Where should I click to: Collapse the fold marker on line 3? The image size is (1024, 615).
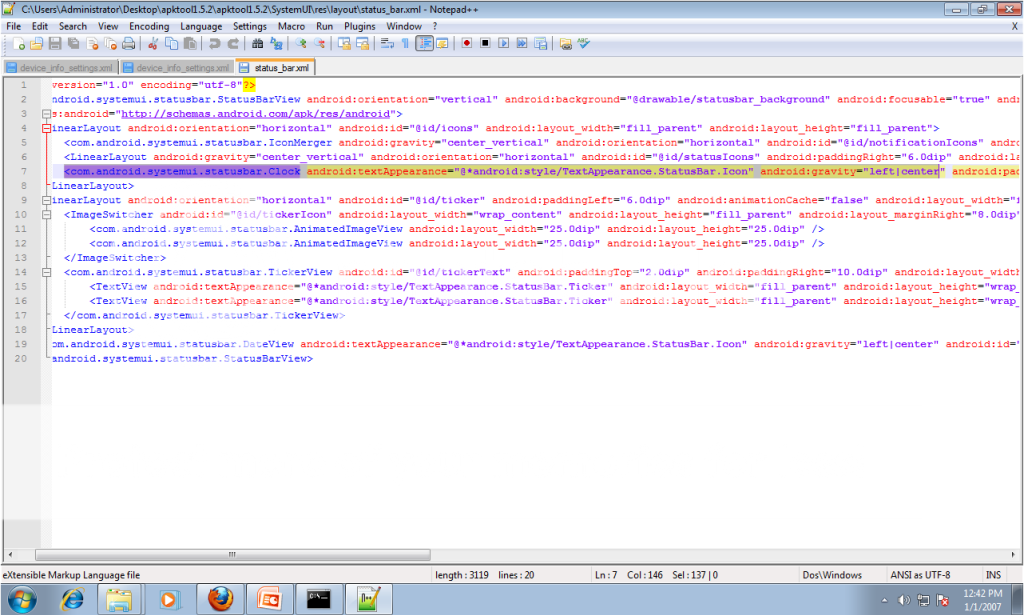(x=46, y=114)
